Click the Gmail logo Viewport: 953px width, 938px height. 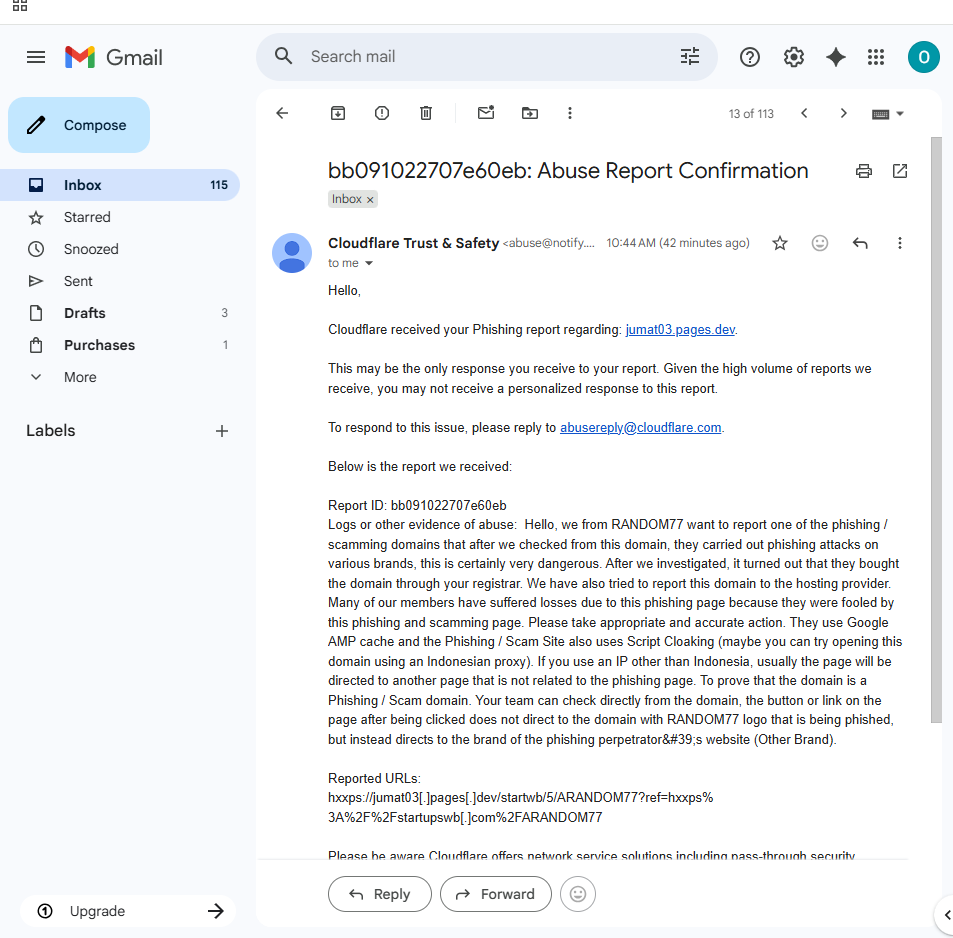click(x=114, y=57)
